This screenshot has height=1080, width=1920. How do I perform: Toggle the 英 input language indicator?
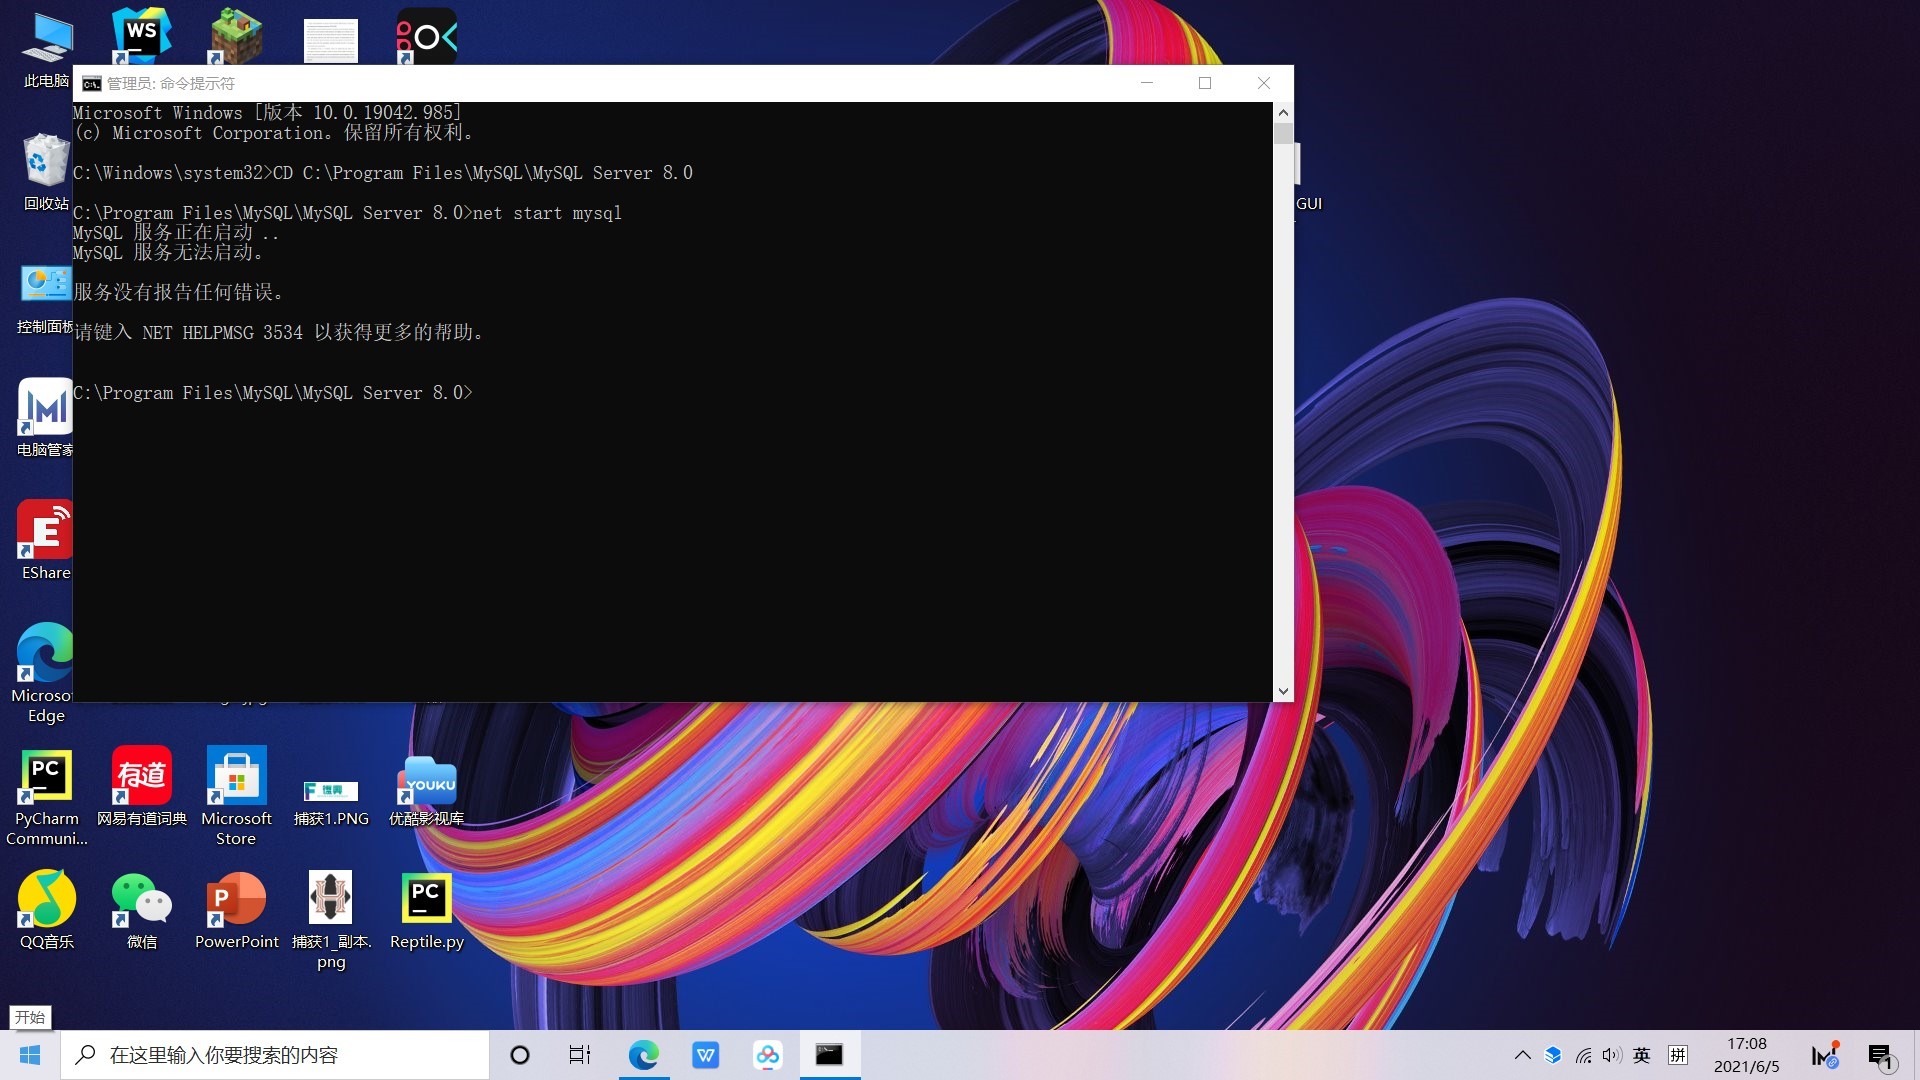[x=1642, y=1055]
